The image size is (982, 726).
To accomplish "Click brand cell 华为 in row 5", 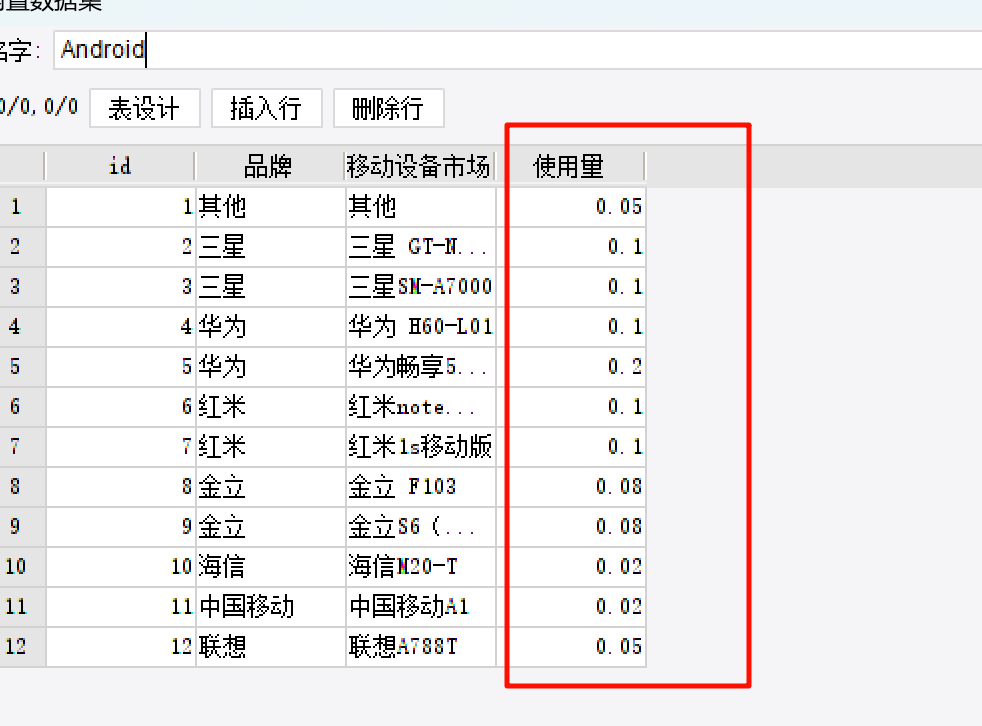I will tap(271, 366).
